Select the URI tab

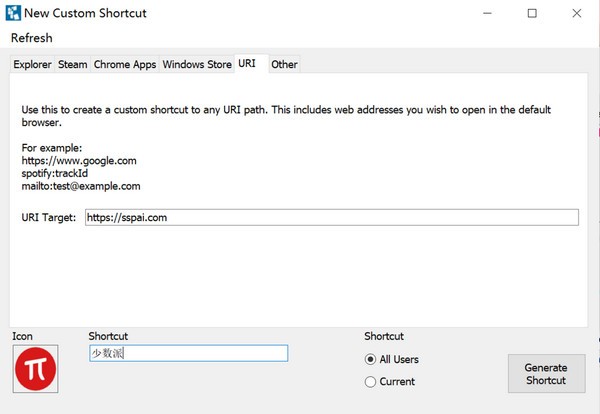tap(248, 64)
